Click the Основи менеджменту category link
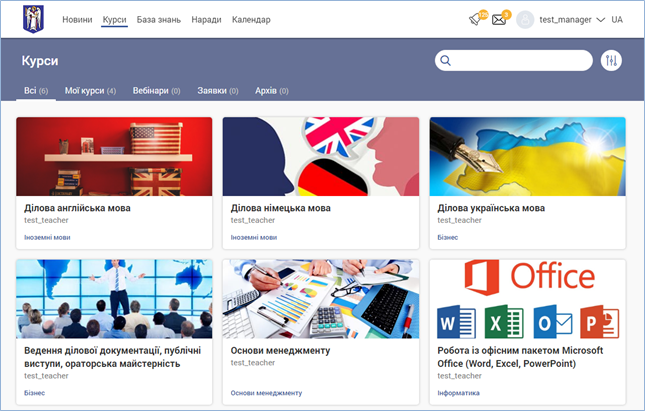Image resolution: width=645 pixels, height=411 pixels. tap(265, 393)
